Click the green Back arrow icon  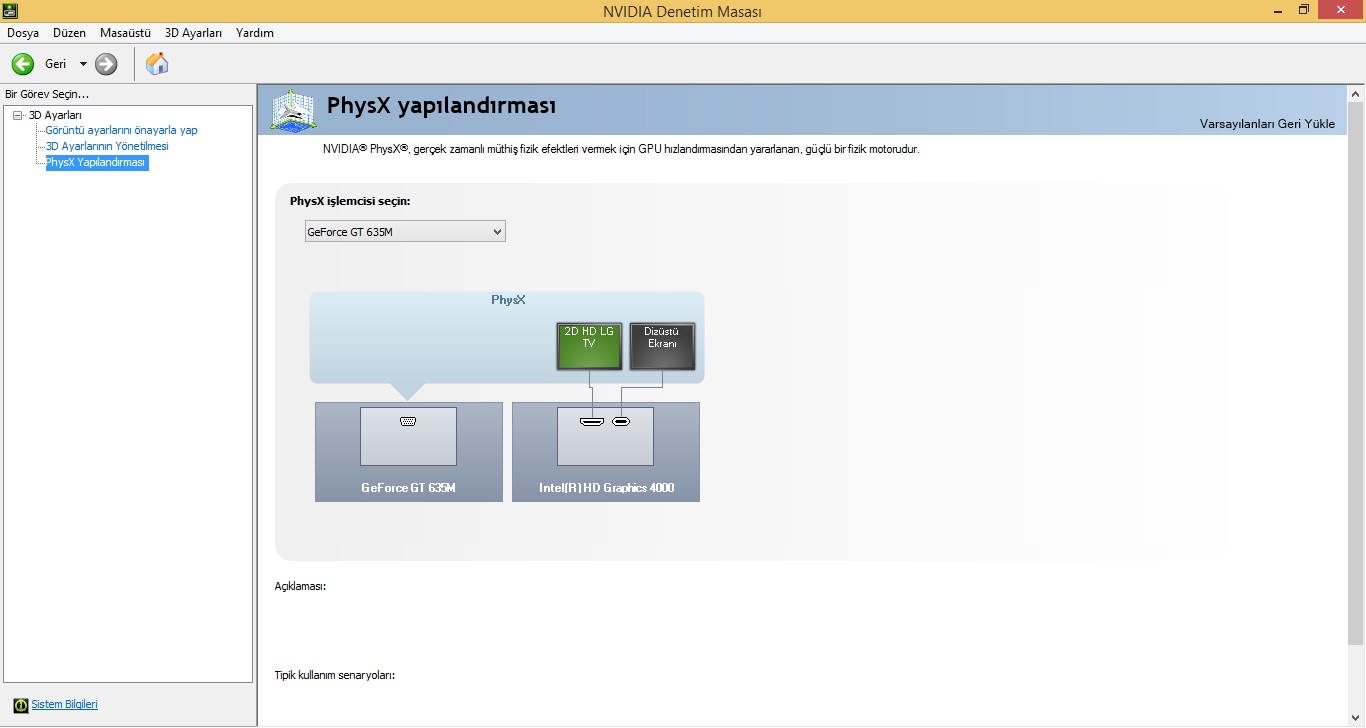(x=22, y=64)
